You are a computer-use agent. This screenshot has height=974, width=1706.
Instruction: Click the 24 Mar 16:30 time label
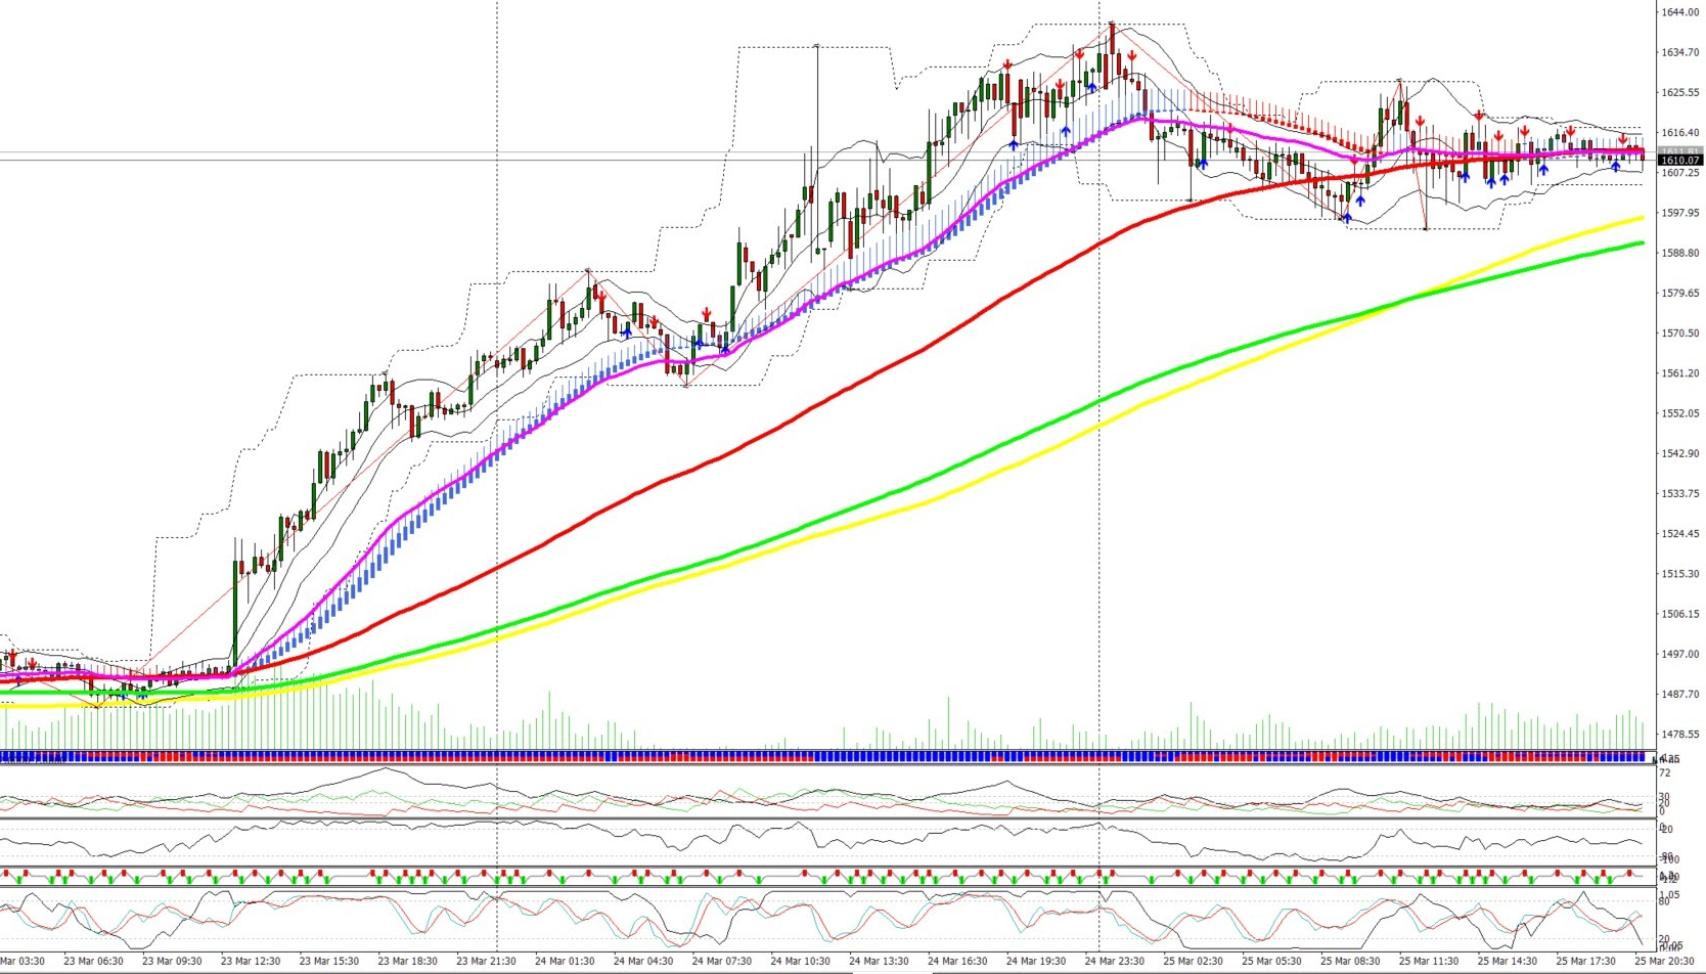coord(958,961)
